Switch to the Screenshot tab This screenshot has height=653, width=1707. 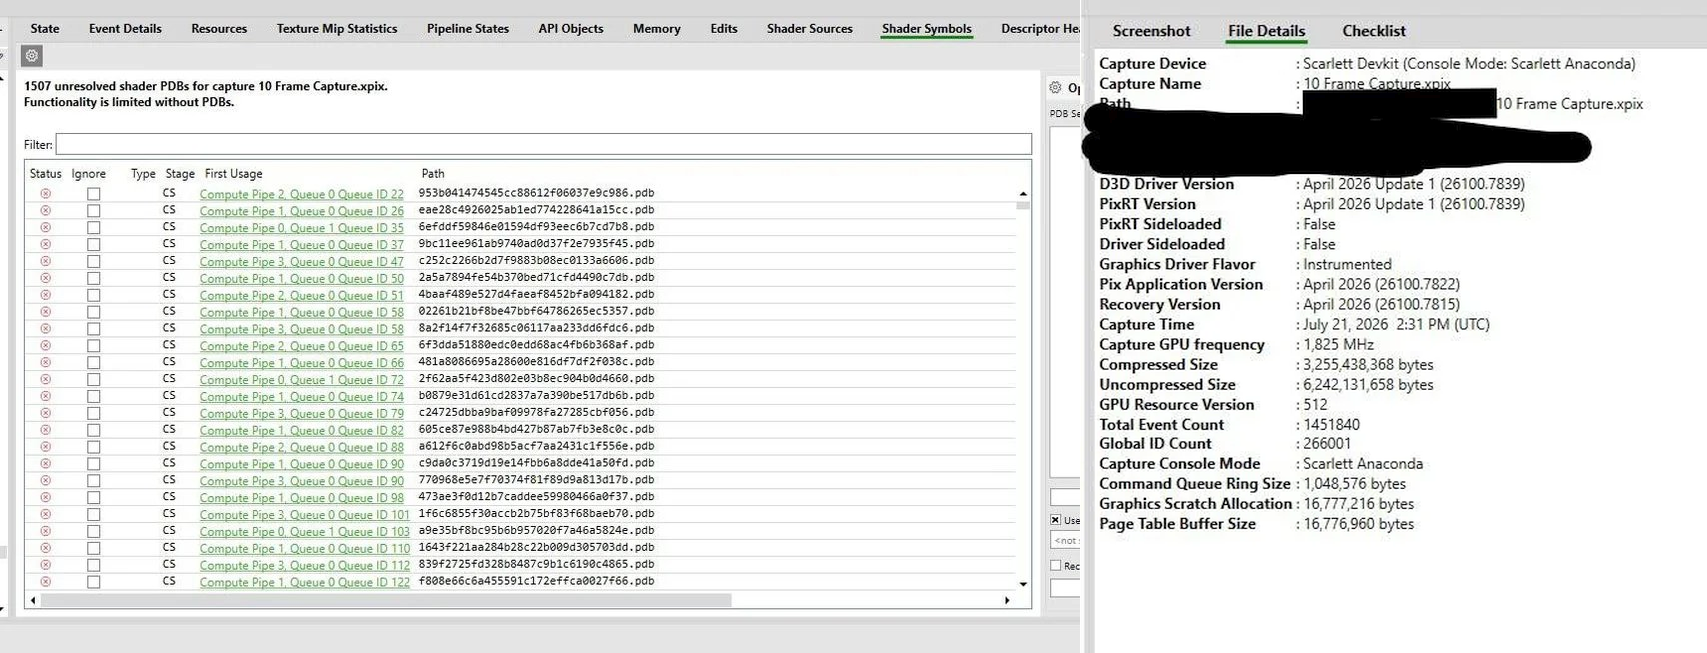(1152, 31)
